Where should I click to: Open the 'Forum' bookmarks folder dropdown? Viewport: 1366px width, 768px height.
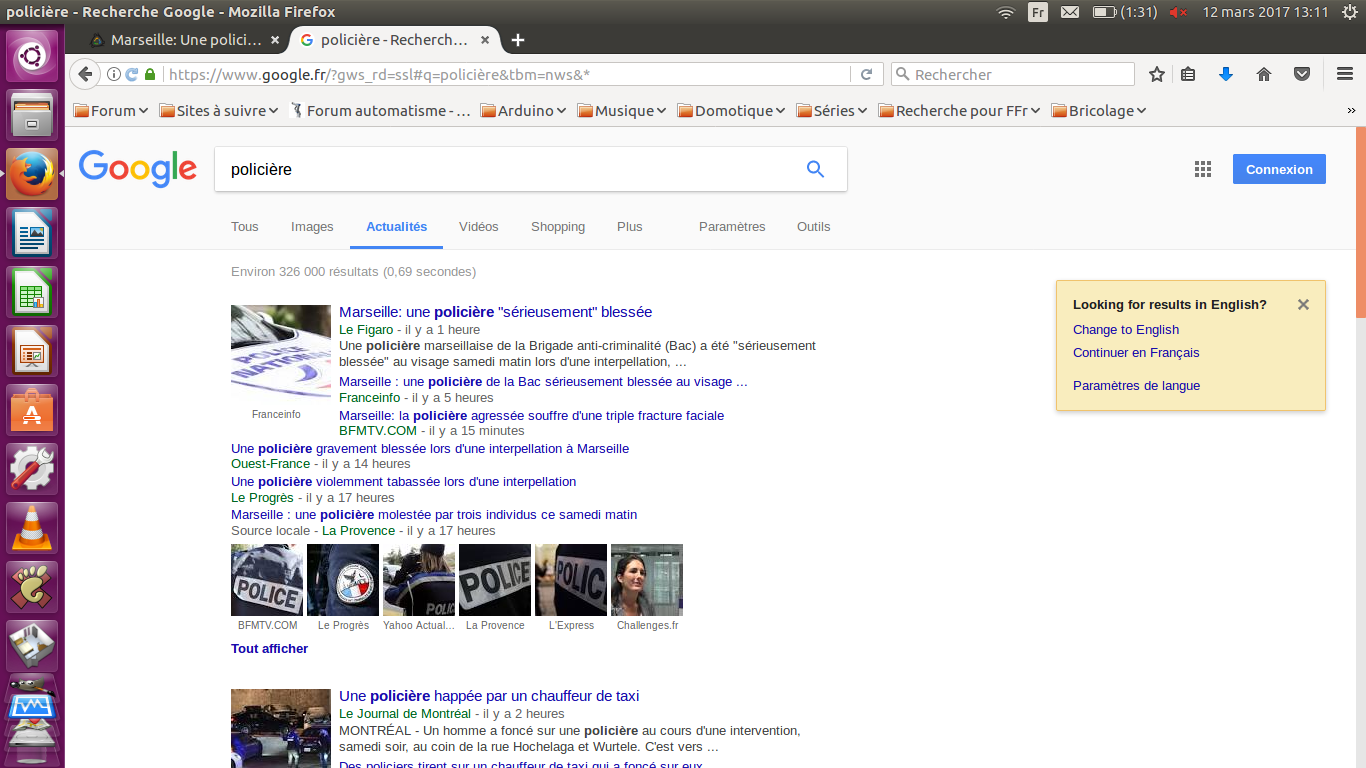click(x=111, y=111)
